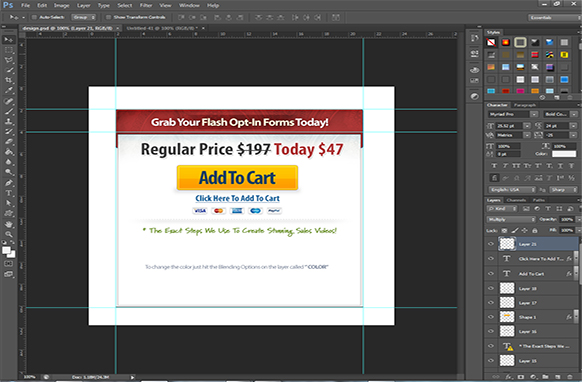Hide the Shape 1 layer

click(491, 317)
